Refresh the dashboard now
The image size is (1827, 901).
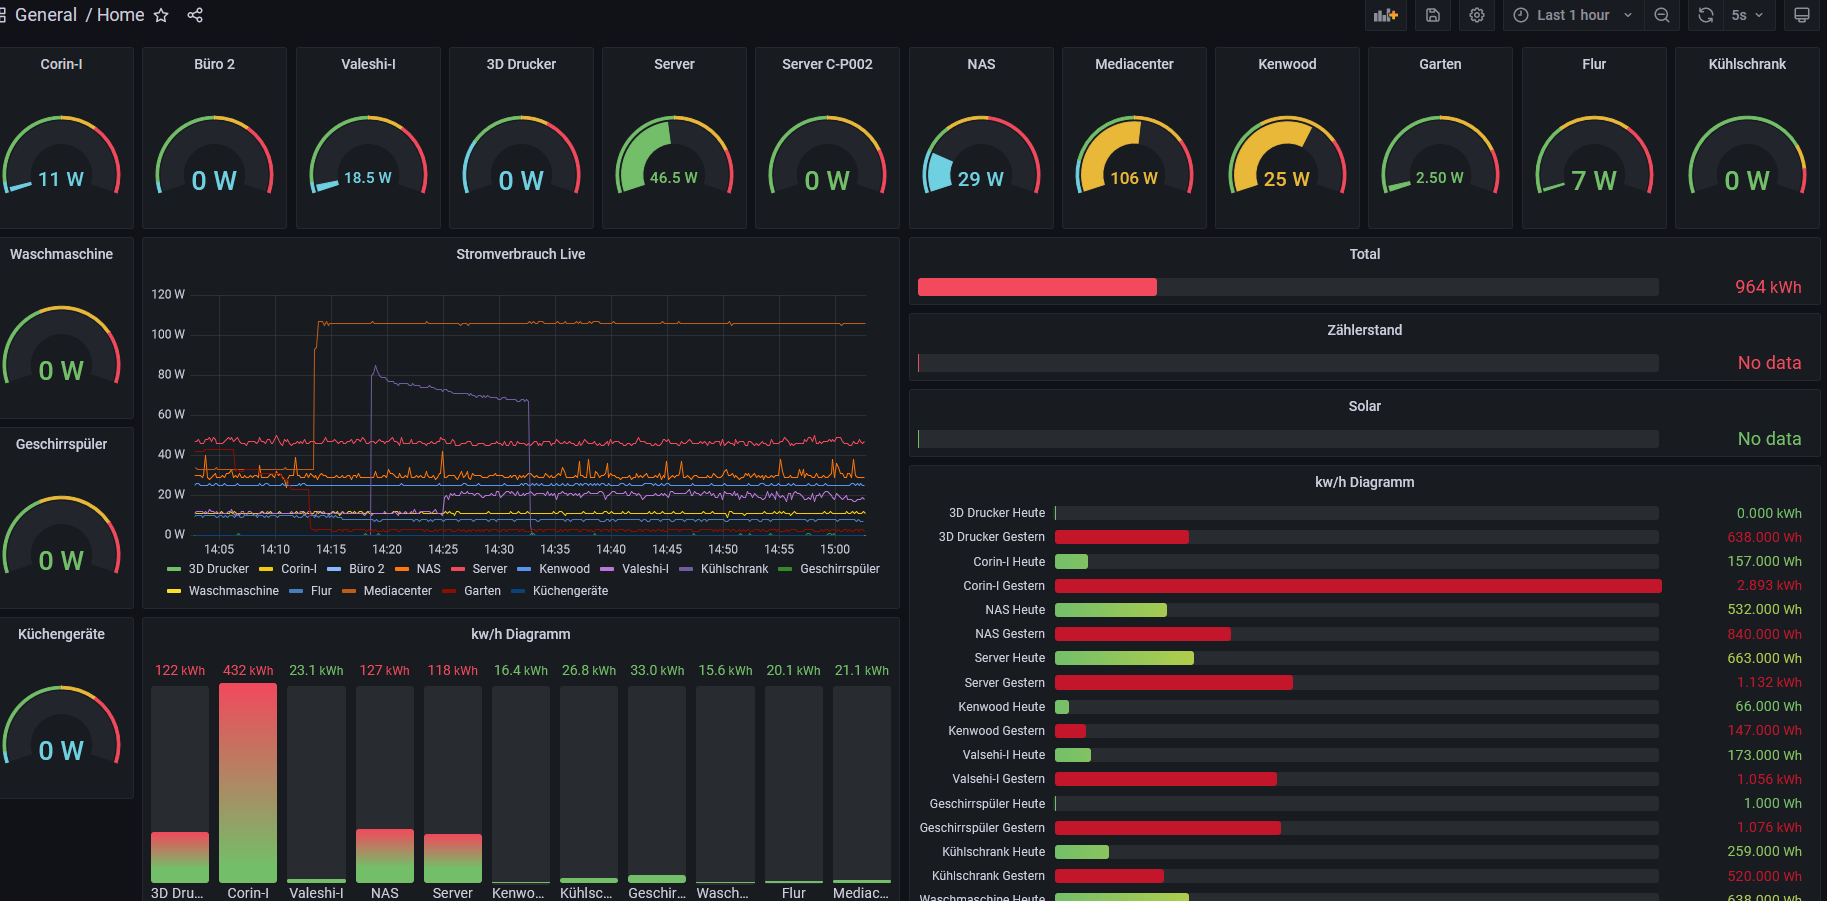(1706, 15)
